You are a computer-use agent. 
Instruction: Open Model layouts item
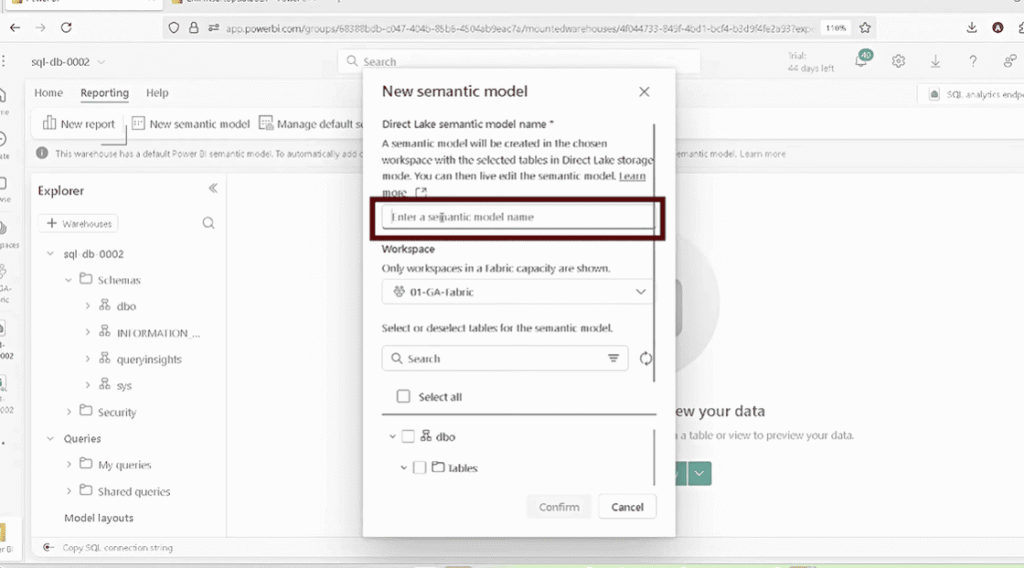99,518
